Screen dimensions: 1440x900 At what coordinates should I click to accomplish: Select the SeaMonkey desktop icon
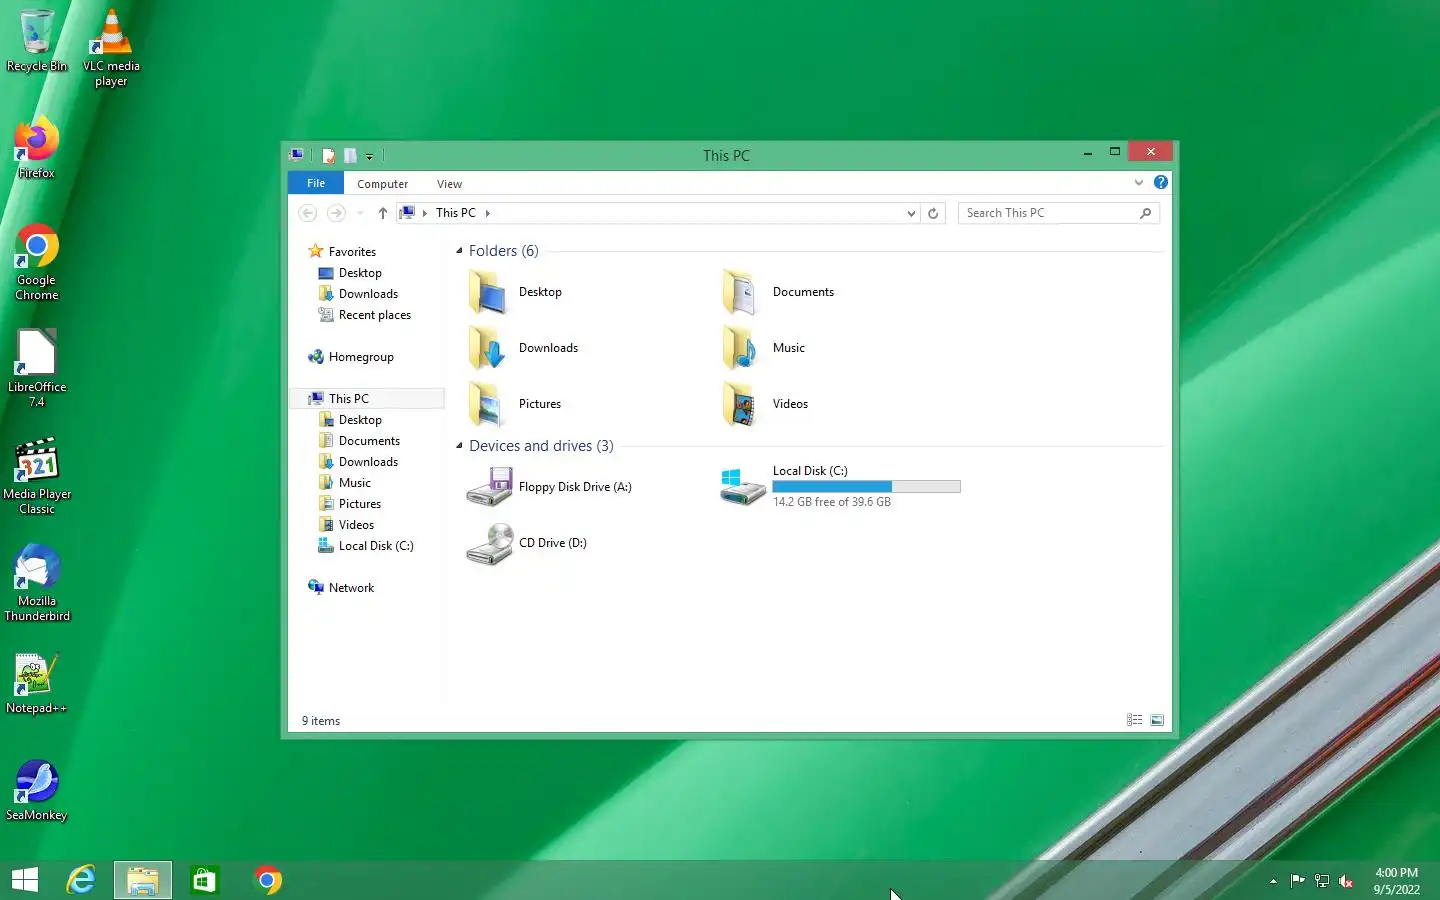click(37, 791)
